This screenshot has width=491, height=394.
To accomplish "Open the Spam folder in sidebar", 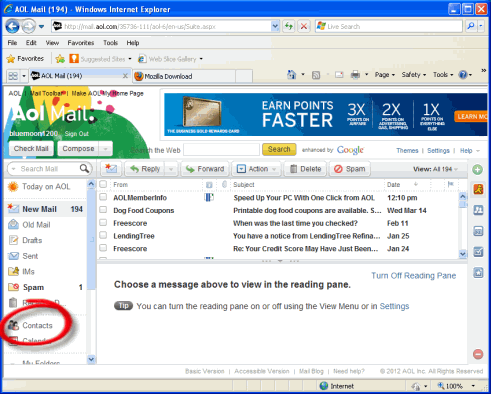I will 33,287.
